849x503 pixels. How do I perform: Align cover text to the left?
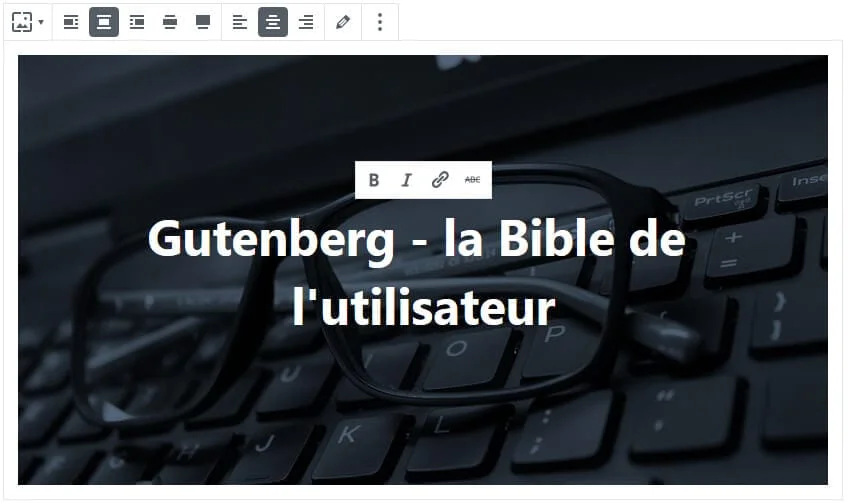240,22
